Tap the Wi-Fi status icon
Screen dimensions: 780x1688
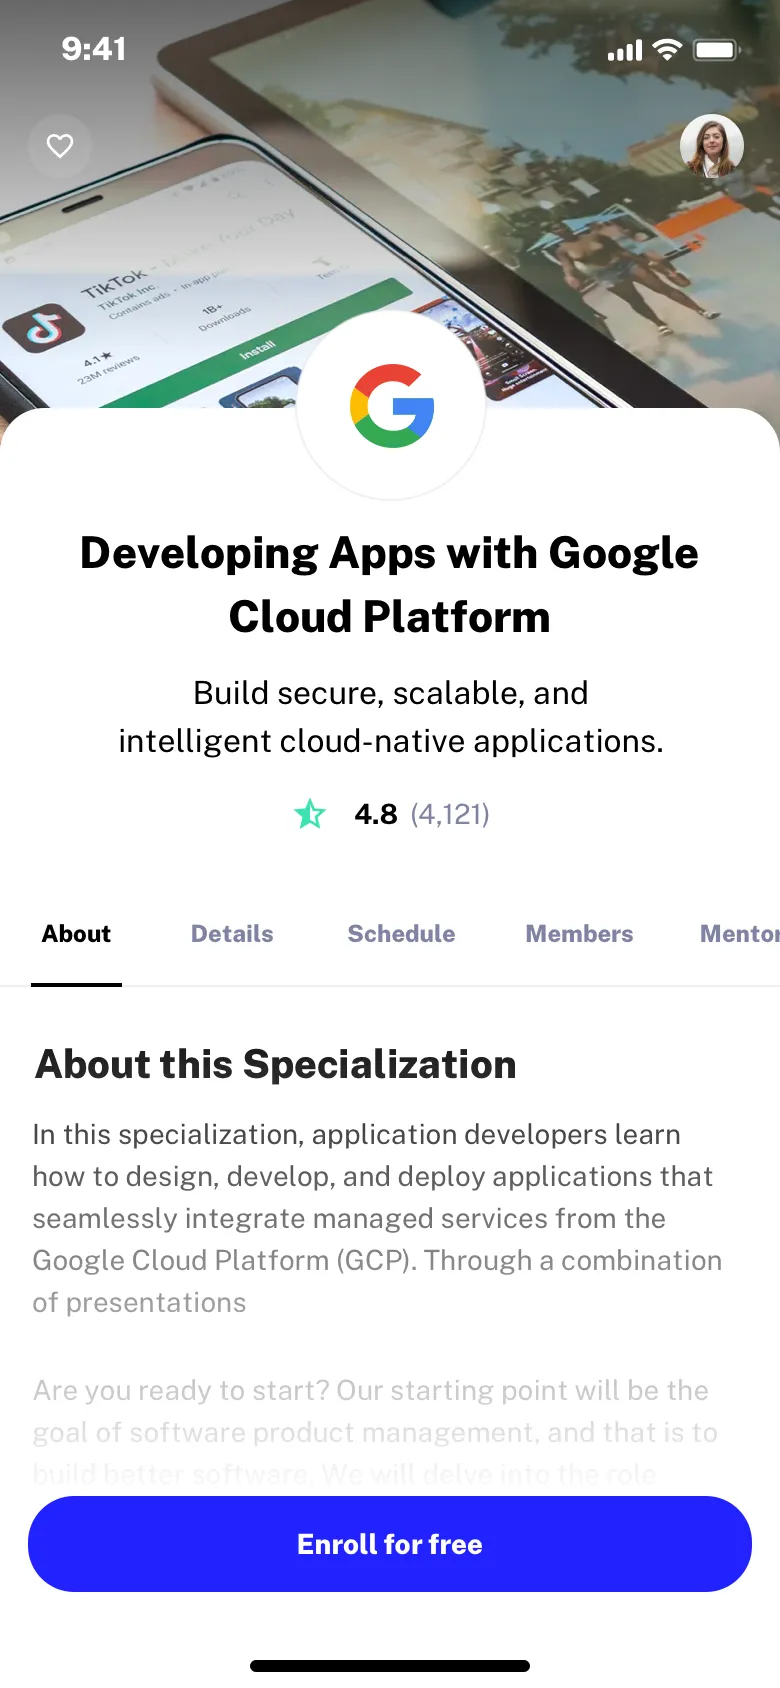coord(667,49)
